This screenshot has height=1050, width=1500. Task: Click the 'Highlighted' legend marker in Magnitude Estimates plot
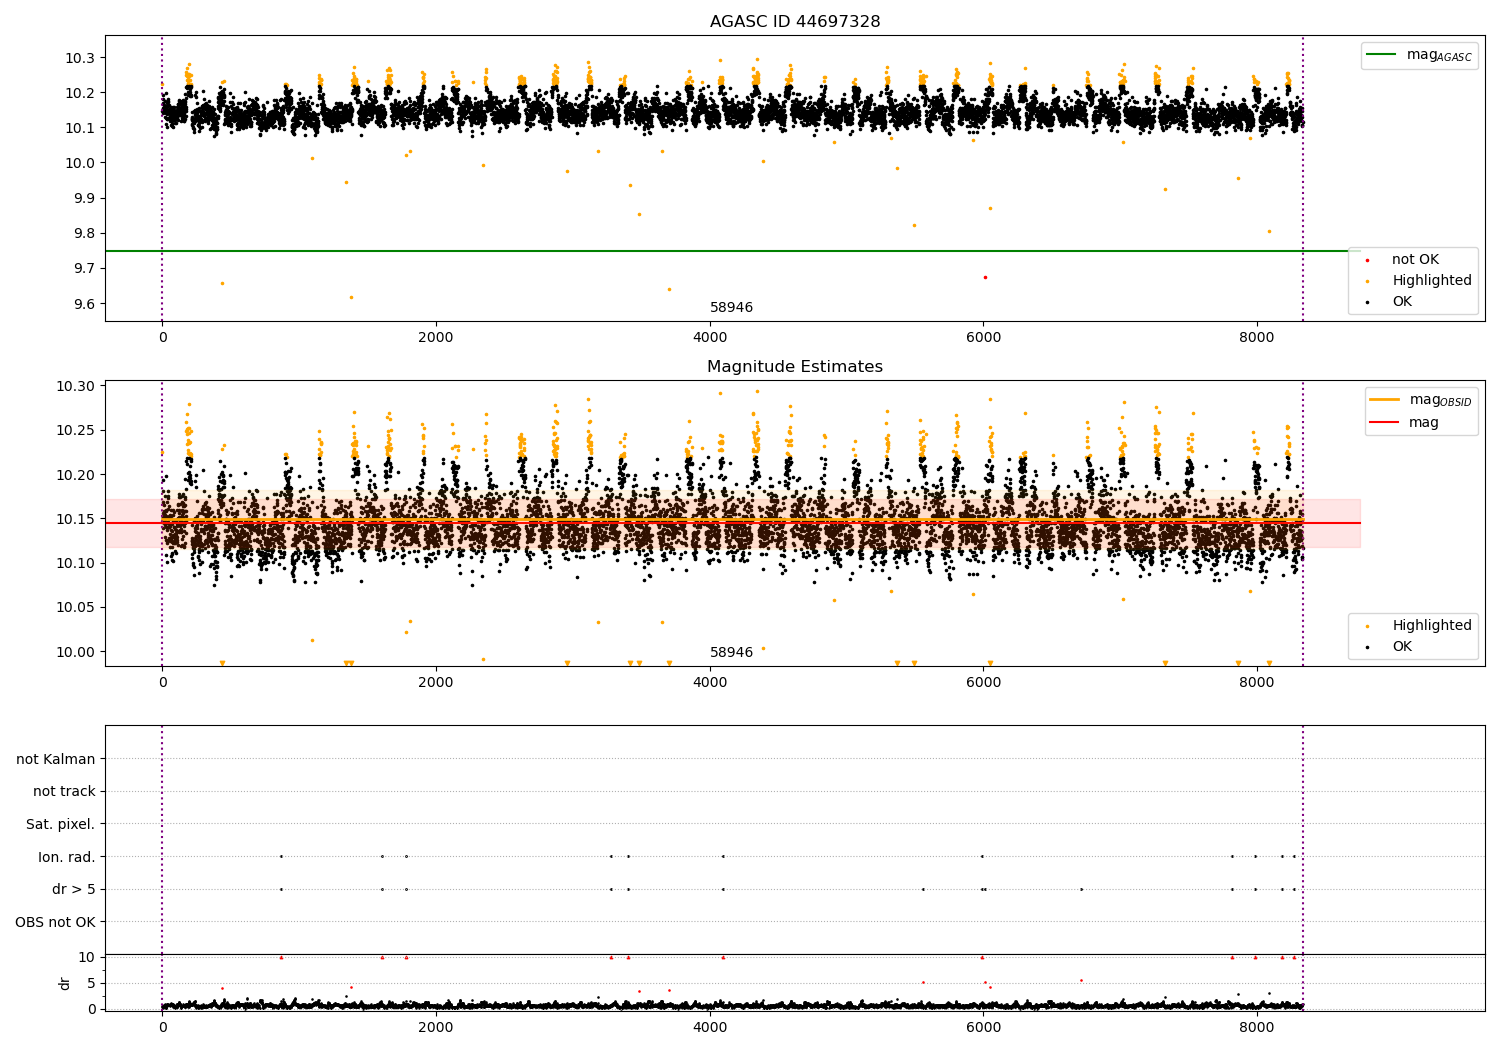click(1368, 626)
